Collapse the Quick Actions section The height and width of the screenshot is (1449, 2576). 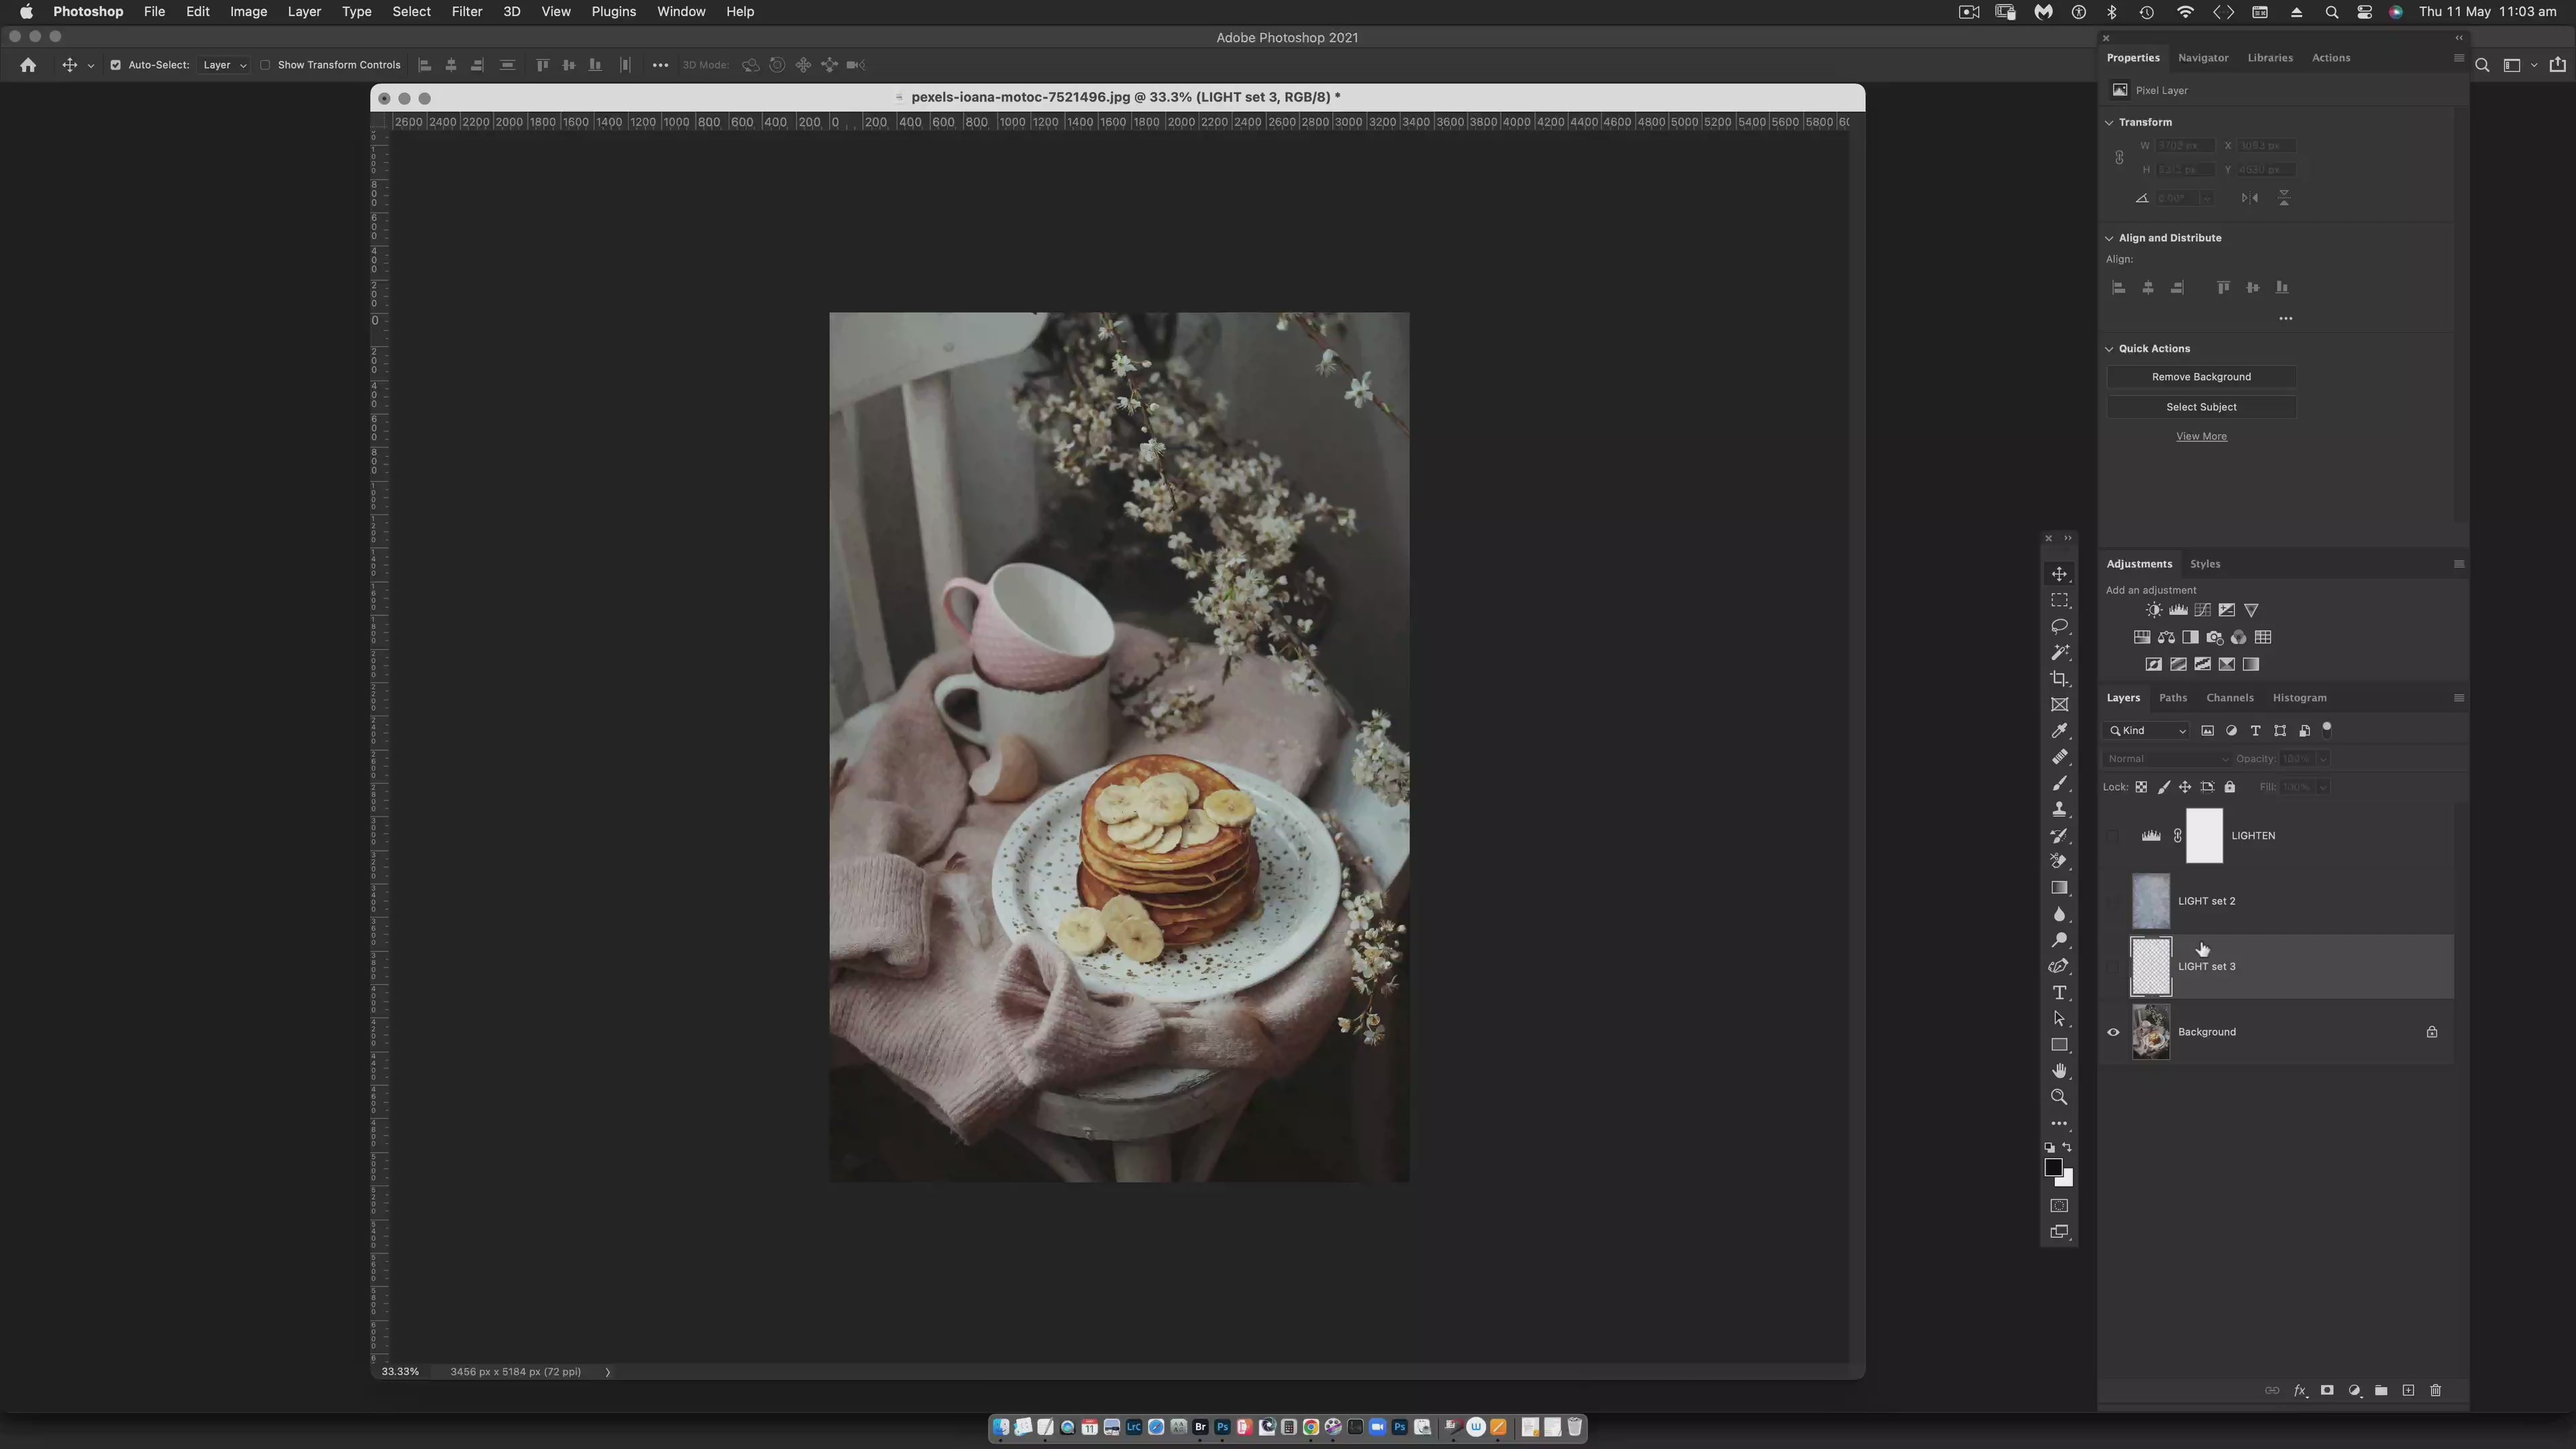point(2109,349)
